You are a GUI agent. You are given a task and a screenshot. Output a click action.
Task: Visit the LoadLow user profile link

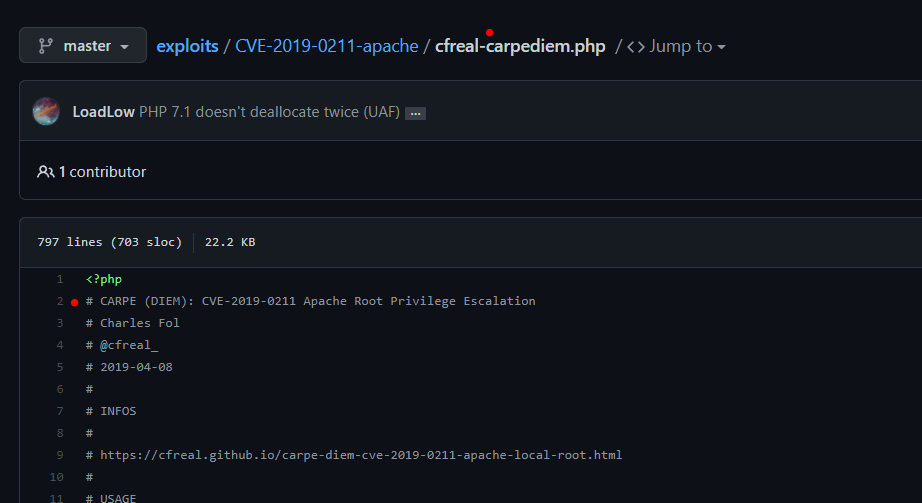[103, 112]
